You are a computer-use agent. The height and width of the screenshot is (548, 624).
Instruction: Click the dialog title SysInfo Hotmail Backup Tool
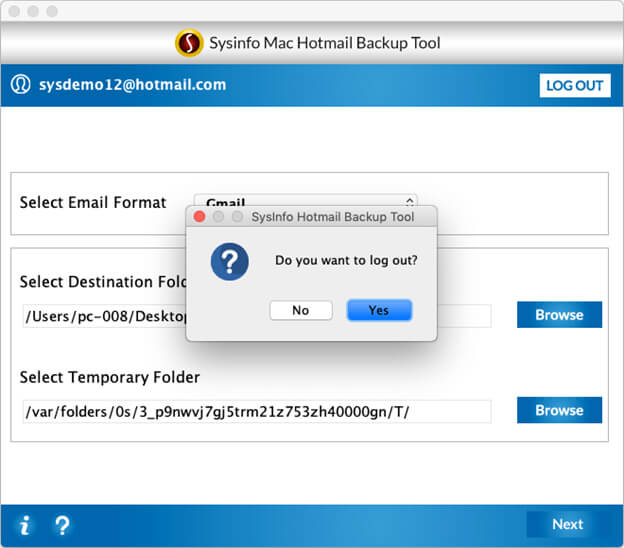point(333,217)
